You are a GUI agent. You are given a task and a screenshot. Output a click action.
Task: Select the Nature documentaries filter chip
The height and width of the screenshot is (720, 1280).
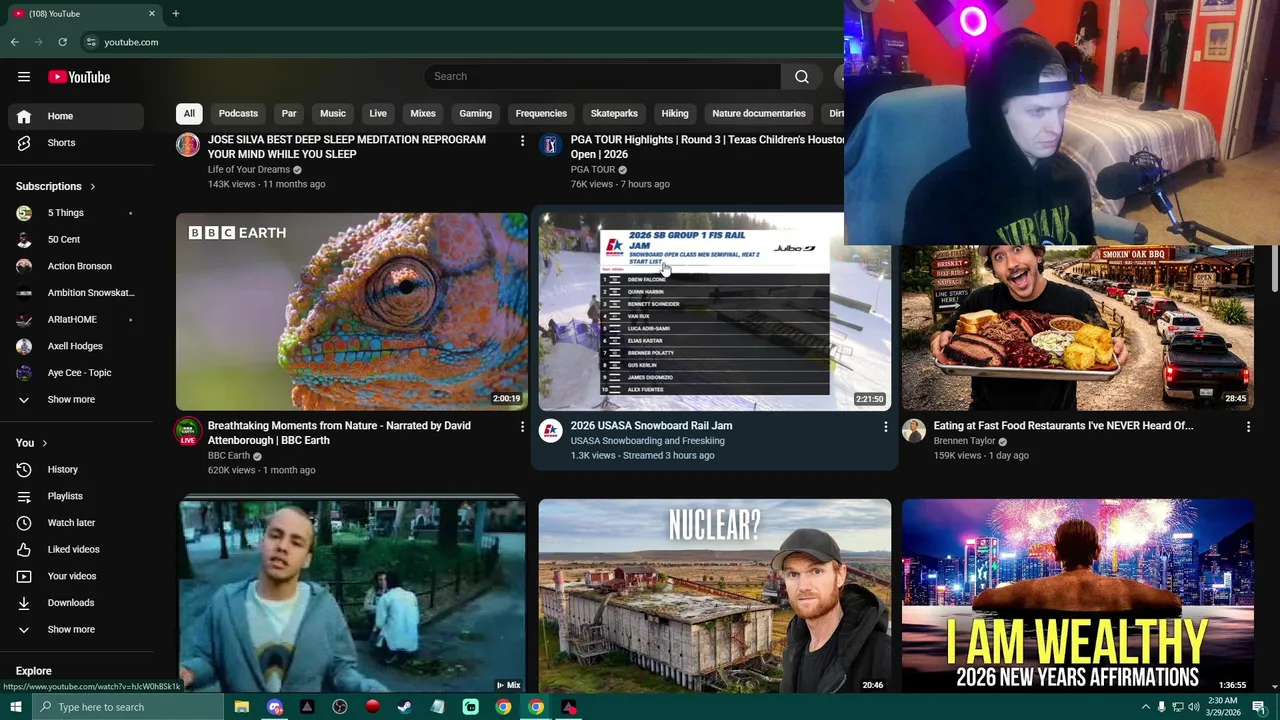point(759,113)
